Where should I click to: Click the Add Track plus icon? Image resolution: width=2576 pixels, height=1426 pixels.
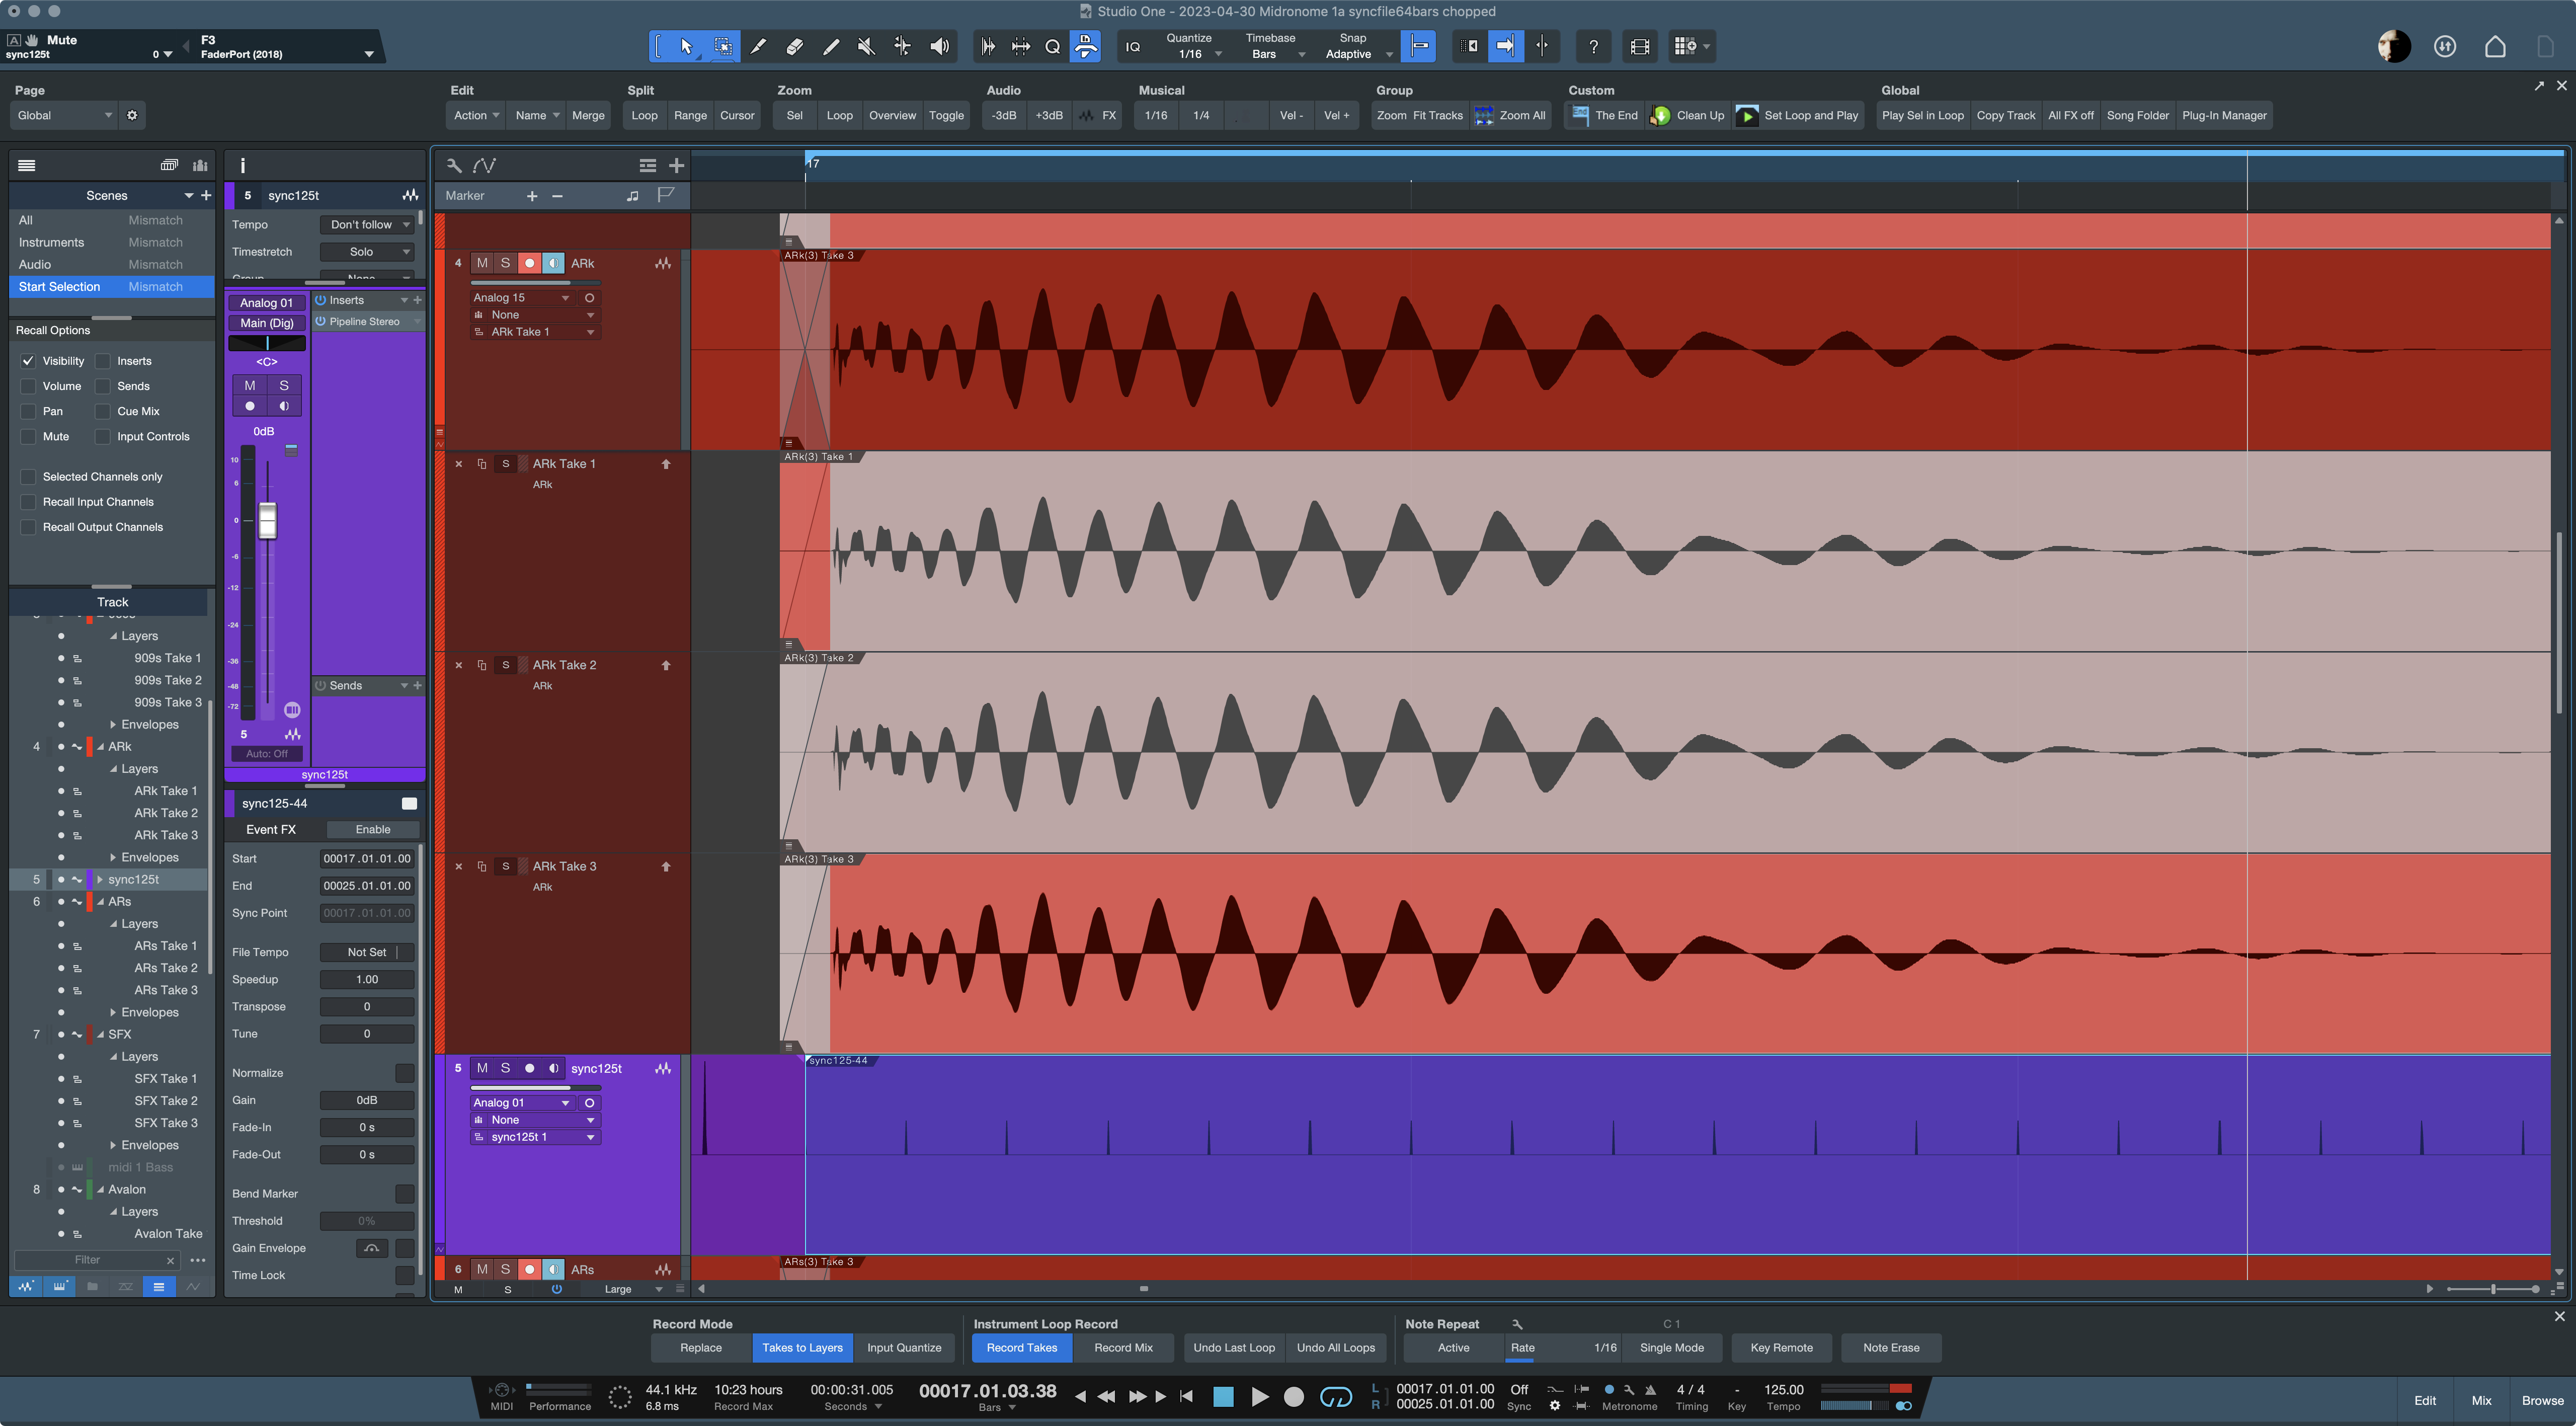[676, 165]
